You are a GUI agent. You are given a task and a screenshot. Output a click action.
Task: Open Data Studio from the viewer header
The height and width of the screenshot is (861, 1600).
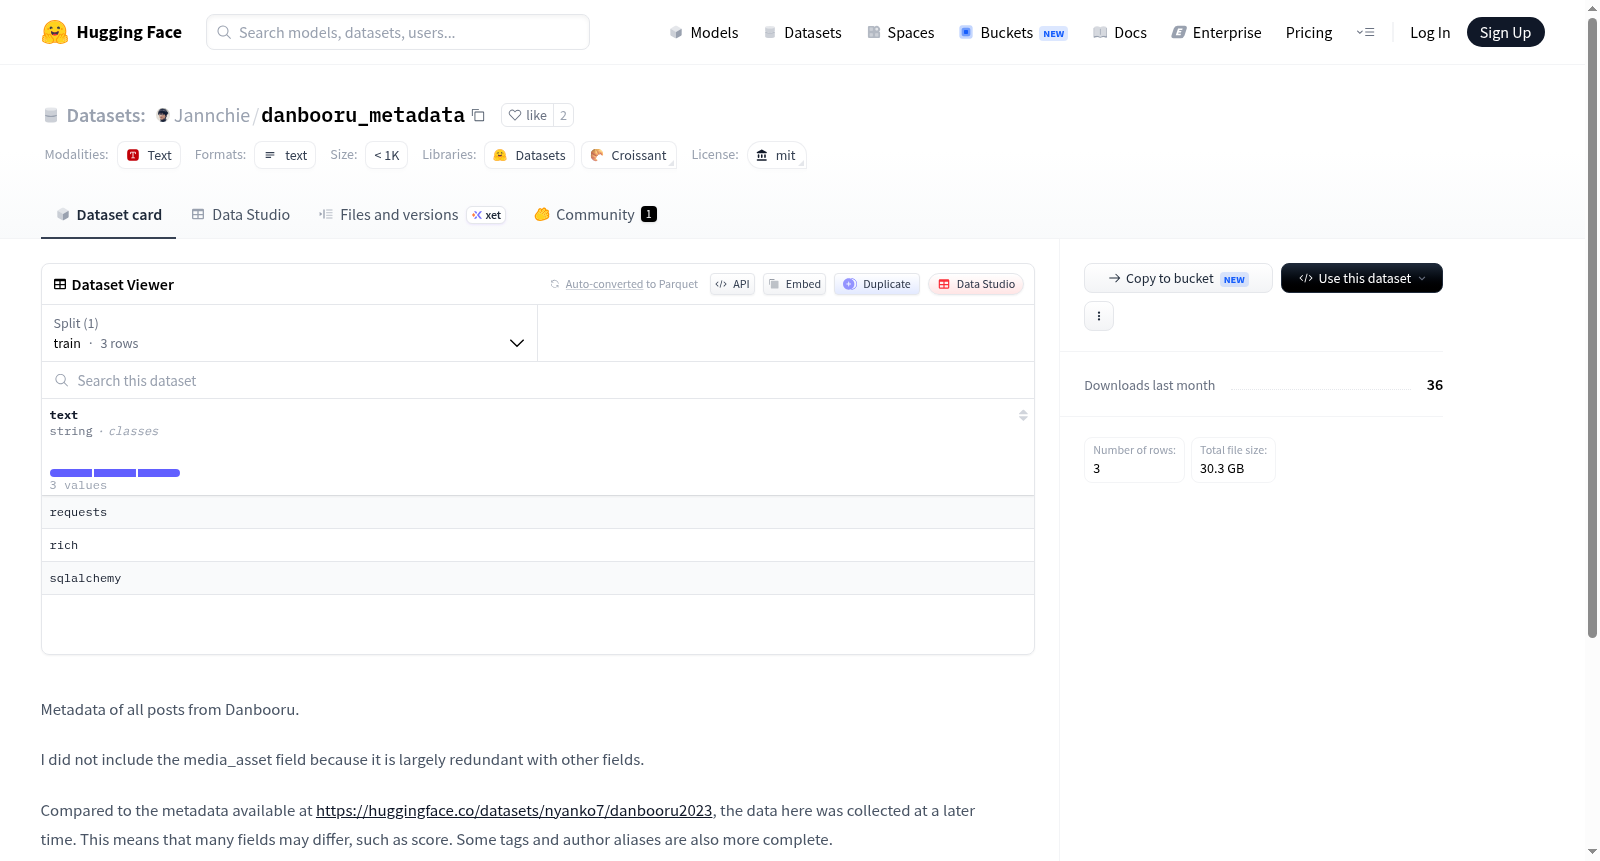tap(976, 284)
